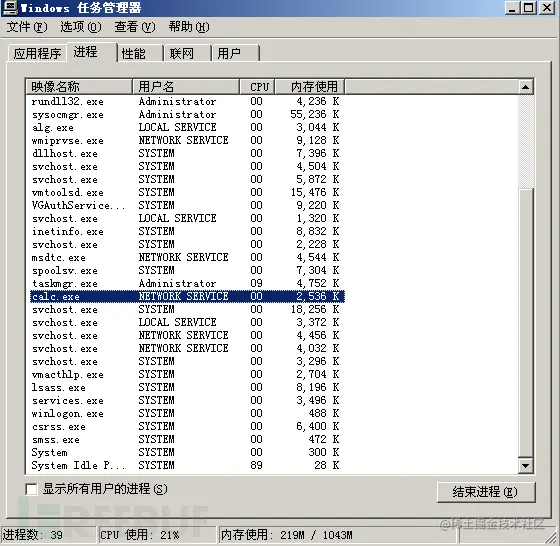This screenshot has height=546, width=560.
Task: Select the vmtoolsd.exe process
Action: point(187,192)
